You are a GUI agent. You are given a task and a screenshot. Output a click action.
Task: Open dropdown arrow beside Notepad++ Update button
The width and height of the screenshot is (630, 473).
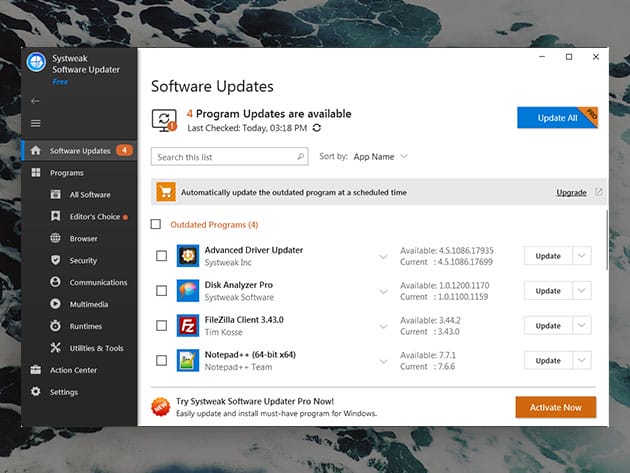click(x=581, y=360)
